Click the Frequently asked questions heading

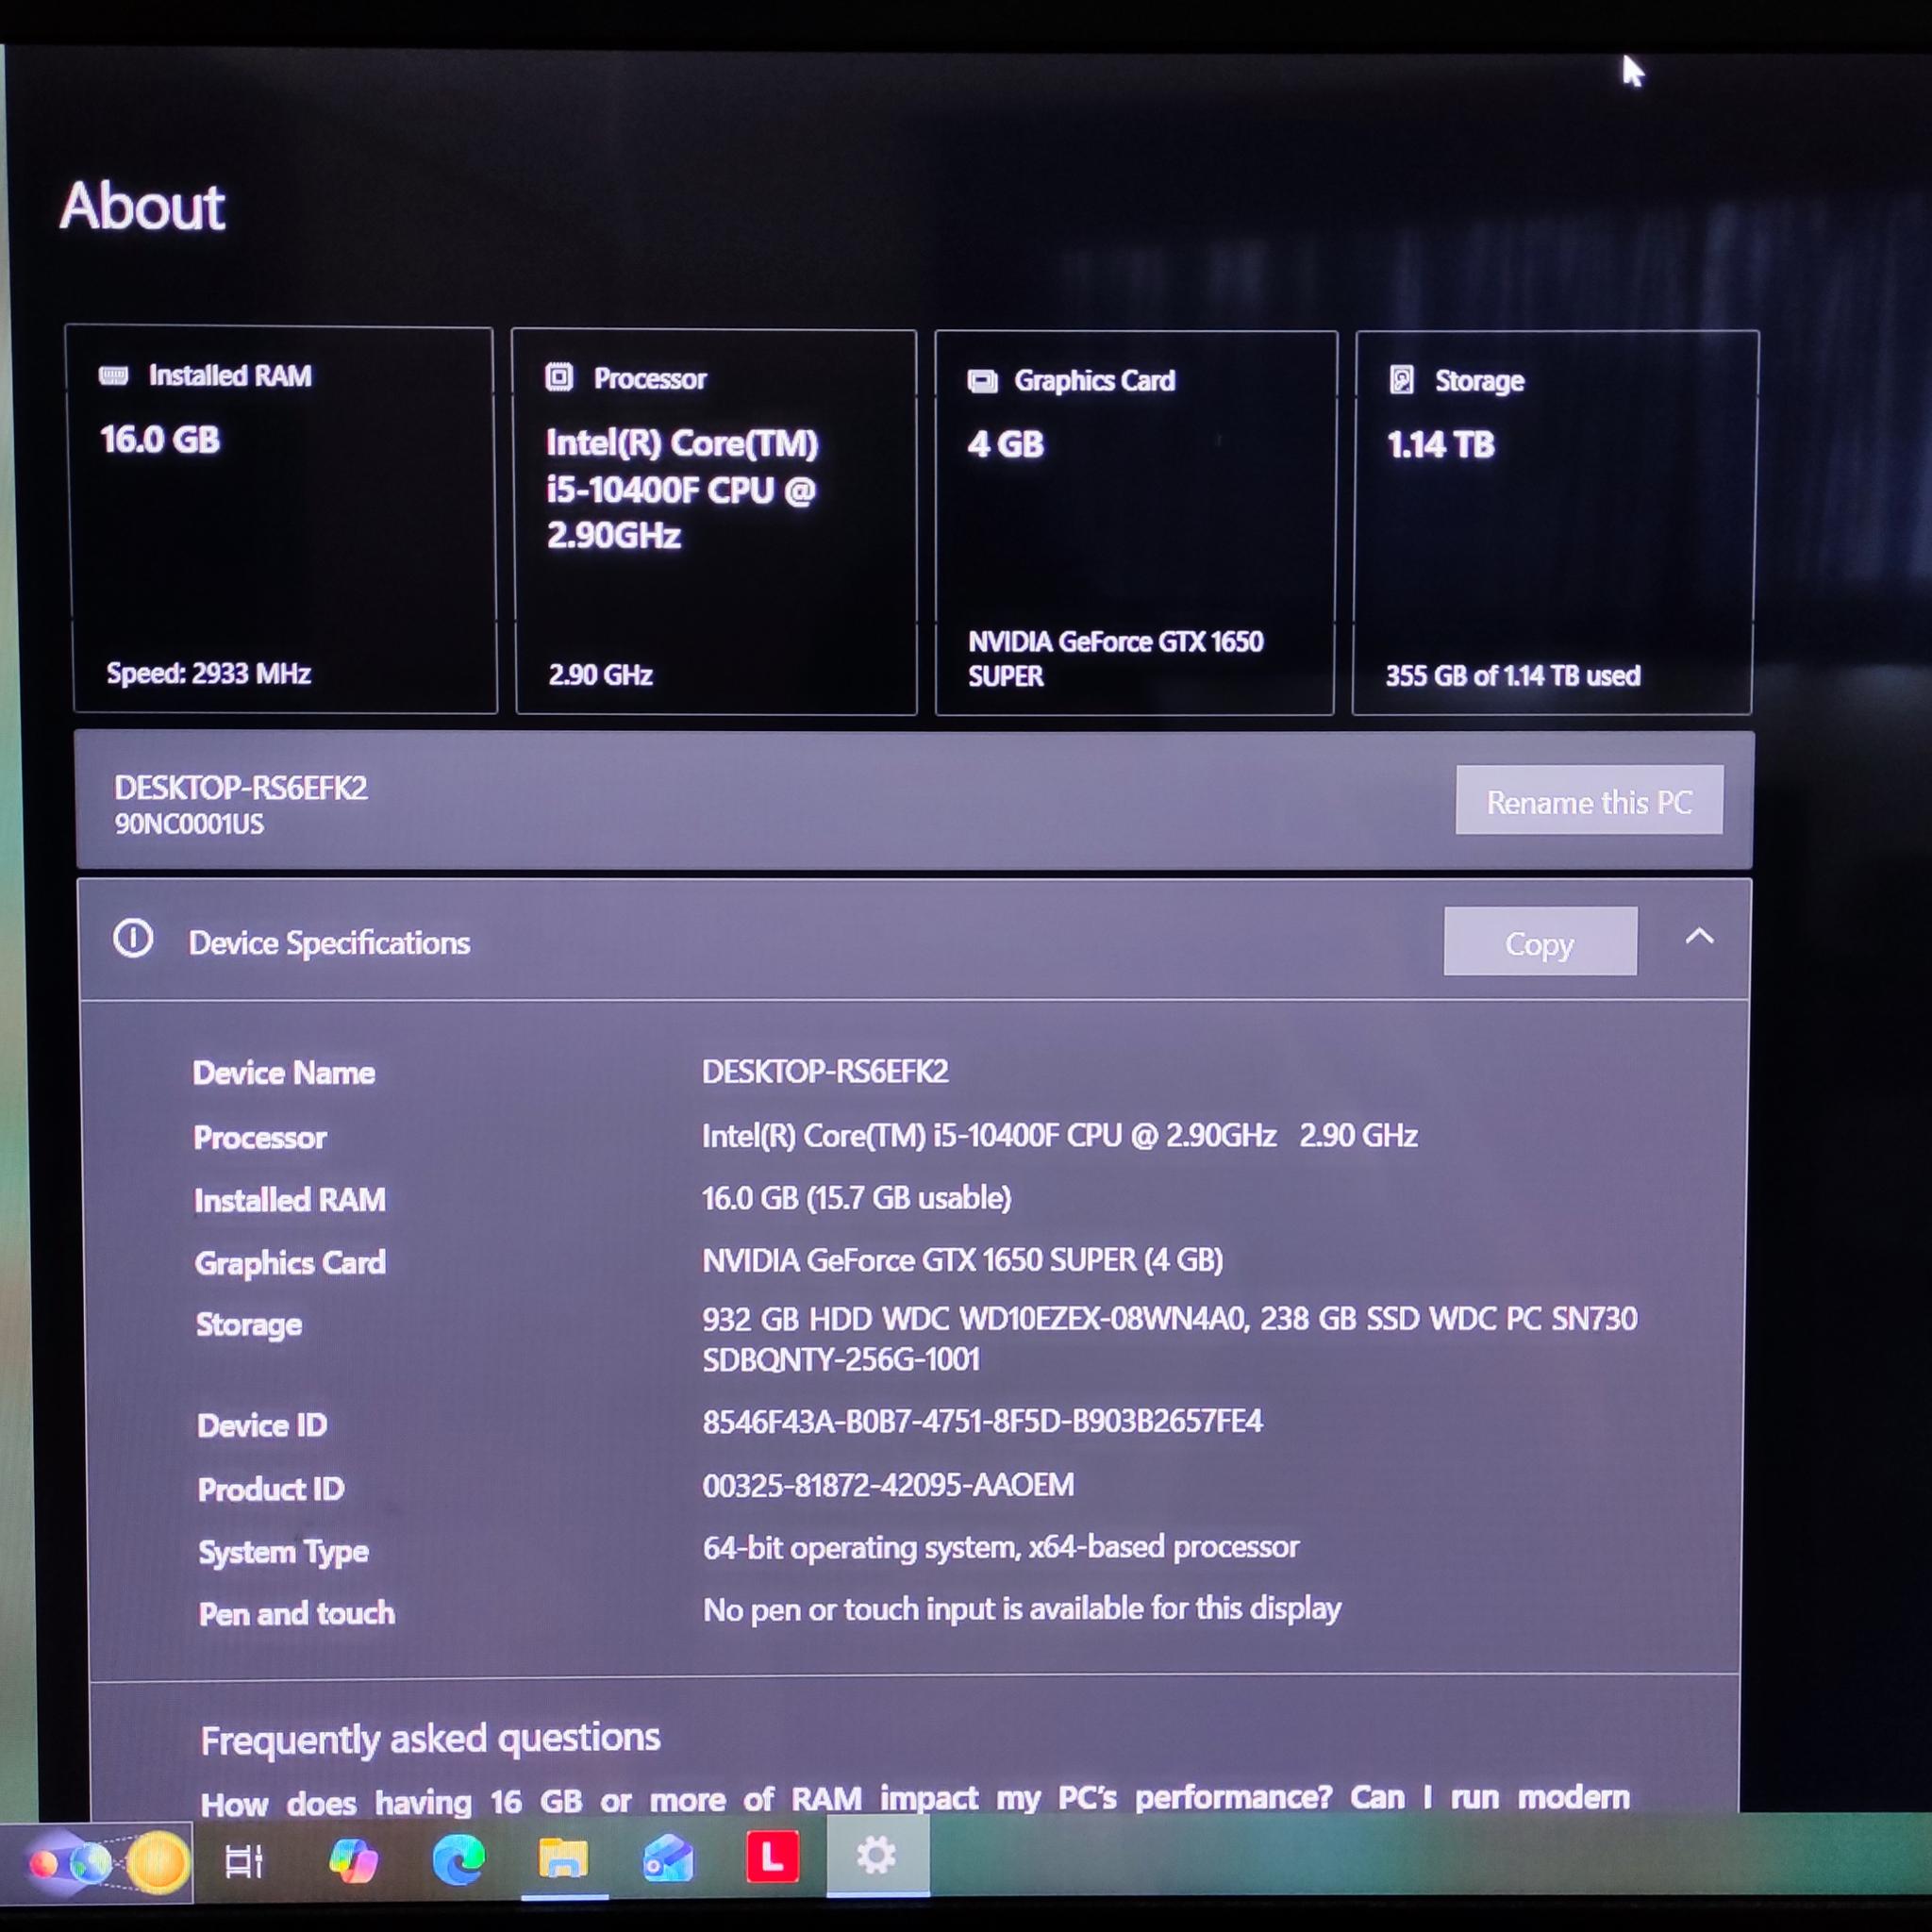coord(430,1740)
